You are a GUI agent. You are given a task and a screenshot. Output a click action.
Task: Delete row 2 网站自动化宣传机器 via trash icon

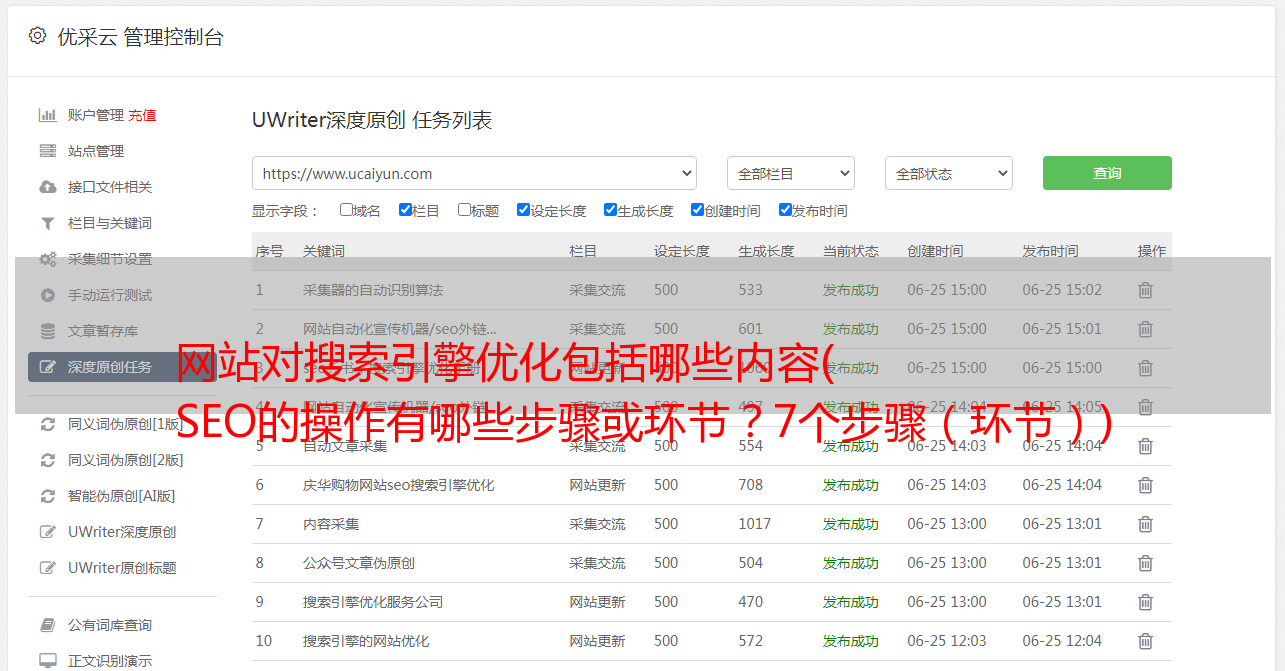point(1146,329)
